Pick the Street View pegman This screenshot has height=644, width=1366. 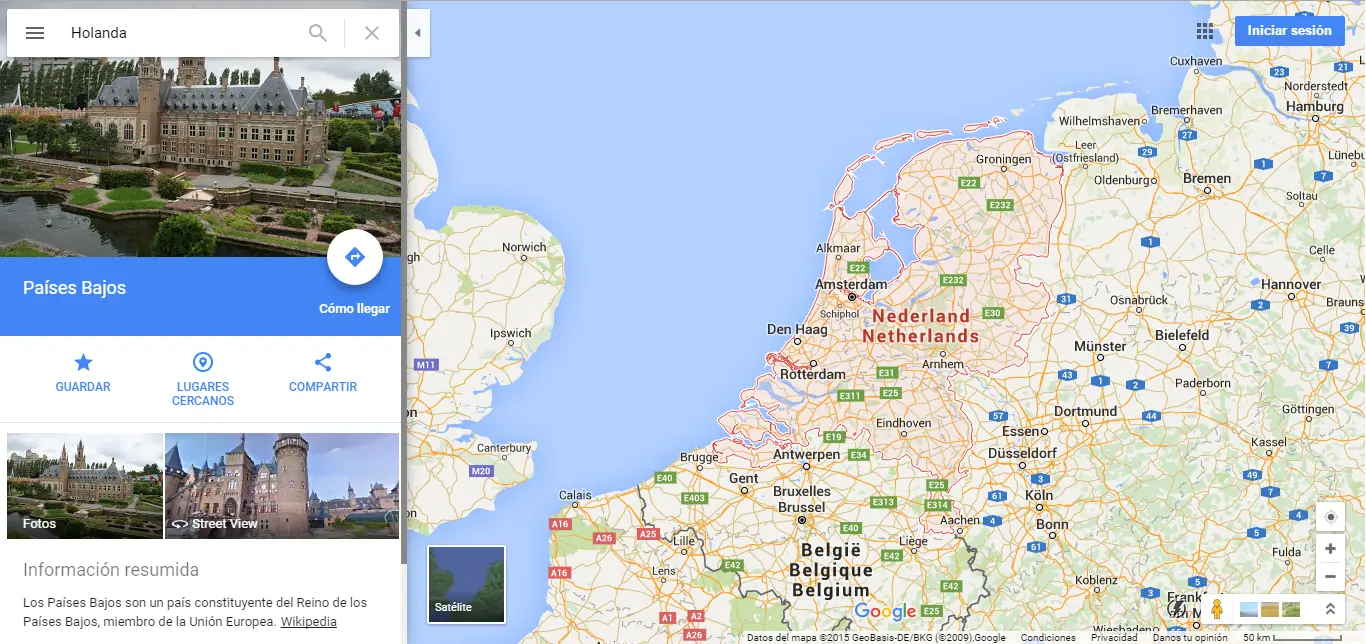pos(1217,608)
